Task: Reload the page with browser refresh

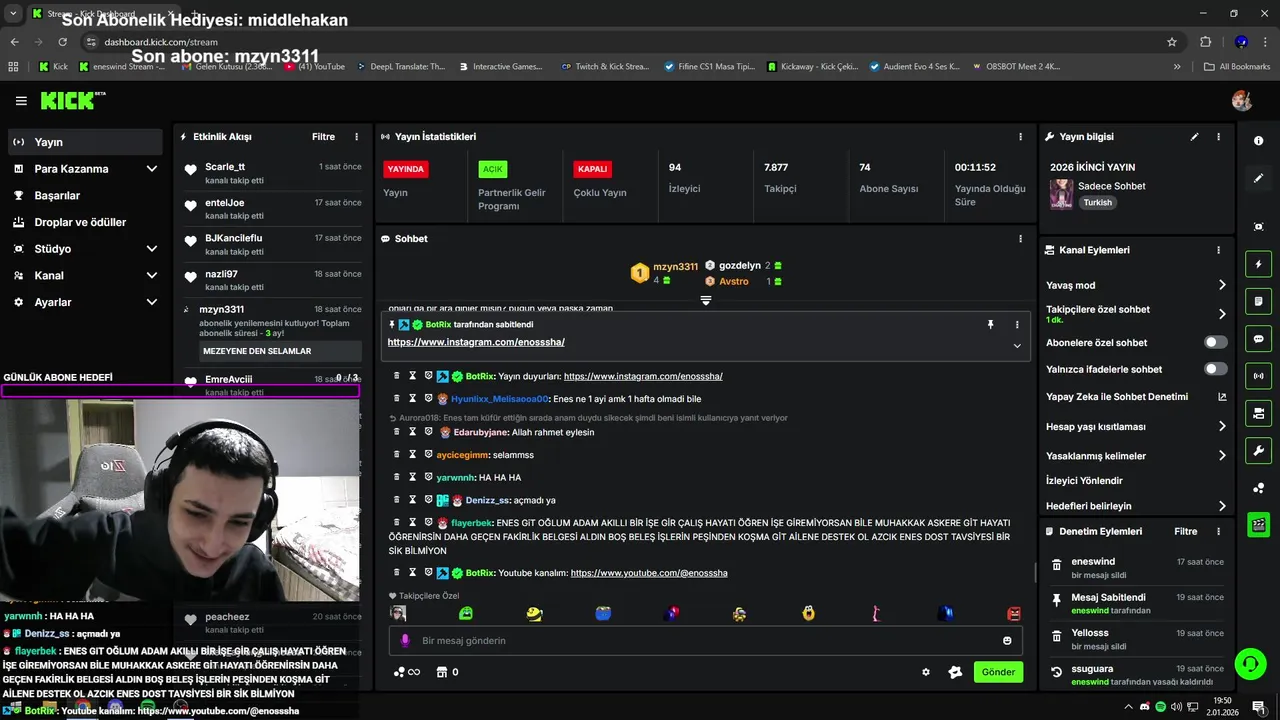Action: coord(63,42)
